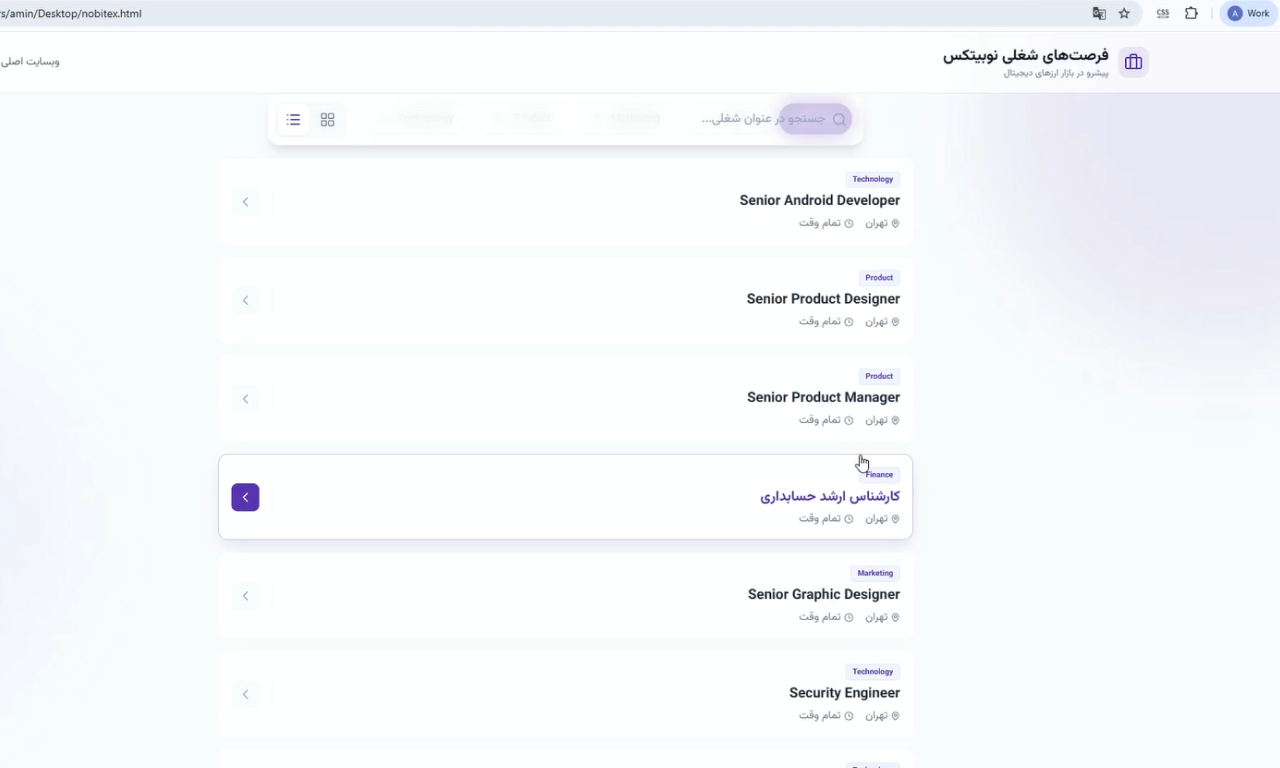Expand the Security Engineer chevron

pos(245,694)
